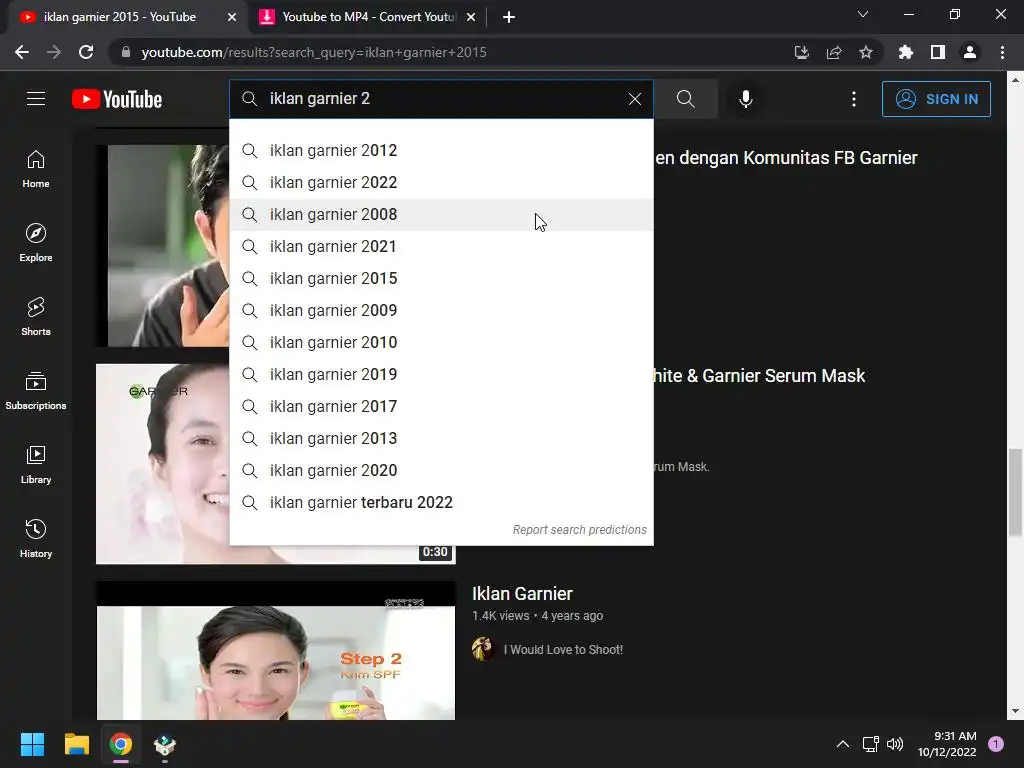
Task: Start voice search with microphone icon
Action: 745,99
